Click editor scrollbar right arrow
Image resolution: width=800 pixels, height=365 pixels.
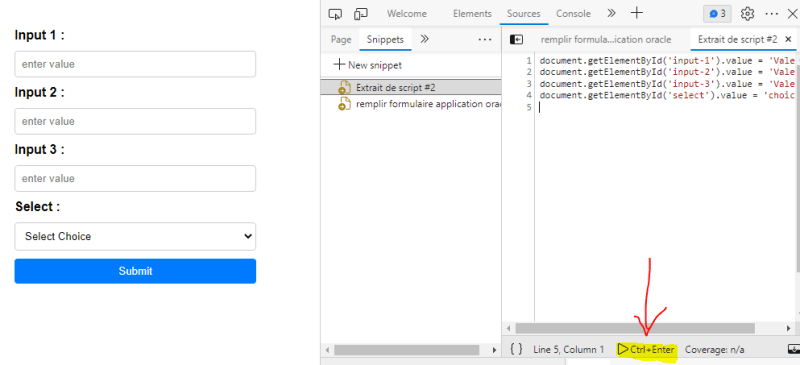pos(788,328)
